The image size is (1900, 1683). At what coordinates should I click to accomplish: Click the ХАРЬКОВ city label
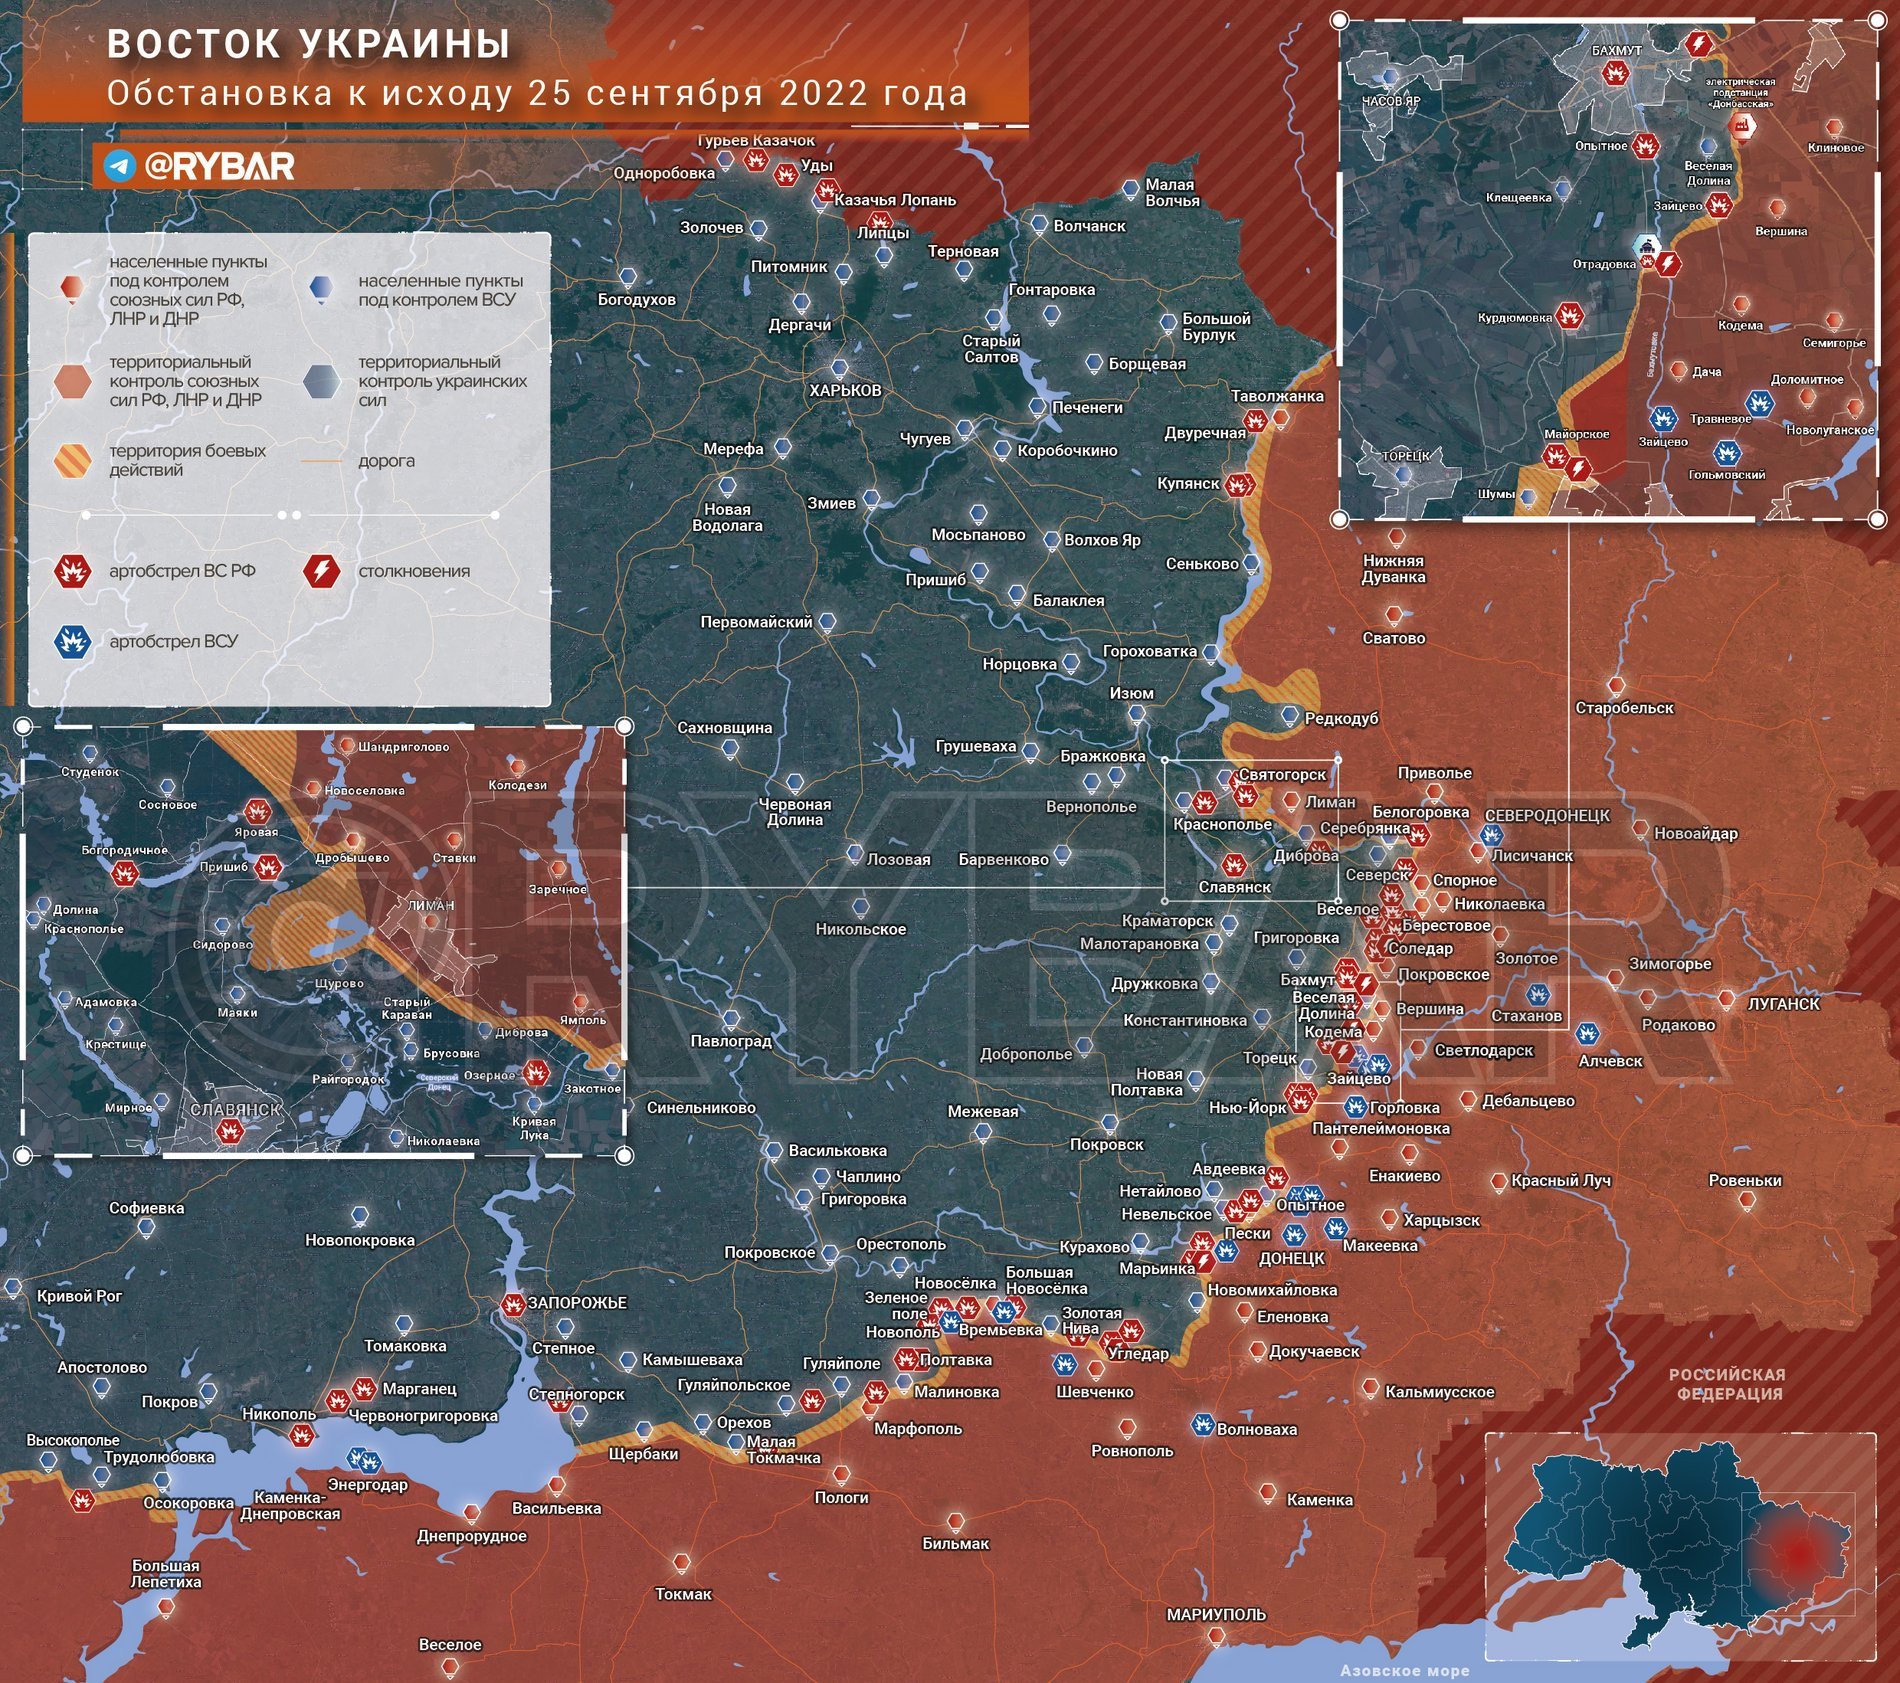click(x=845, y=390)
